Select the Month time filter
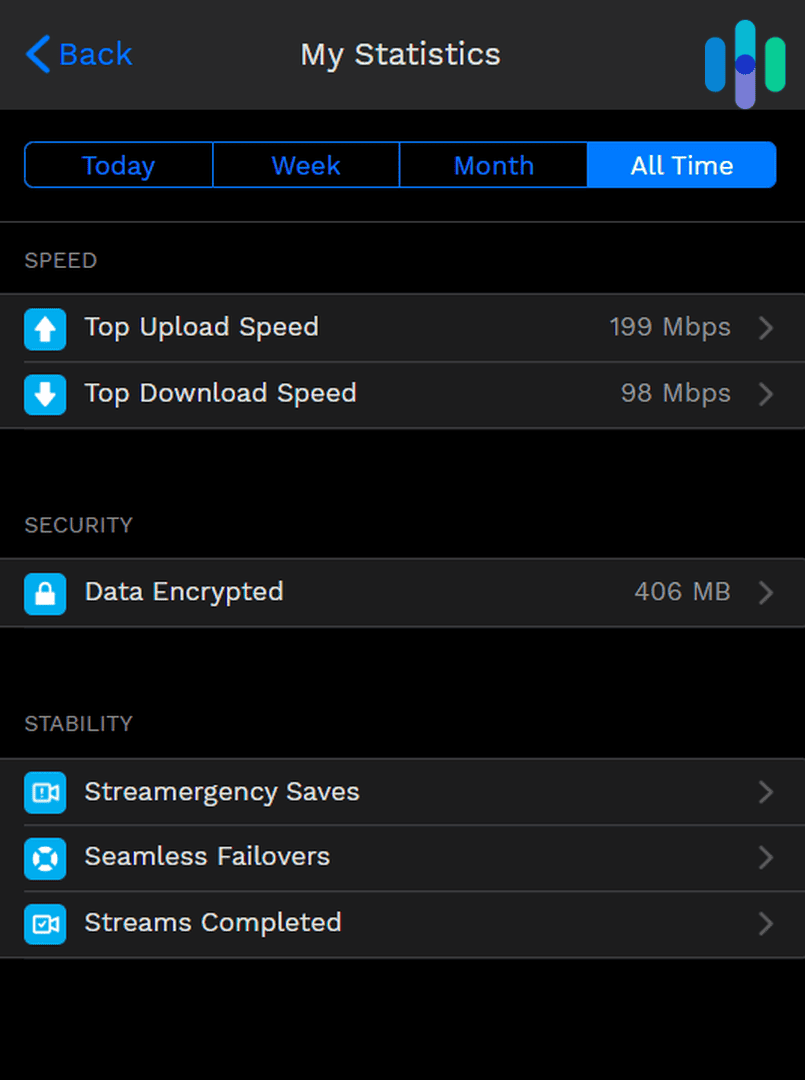The image size is (805, 1080). tap(493, 165)
